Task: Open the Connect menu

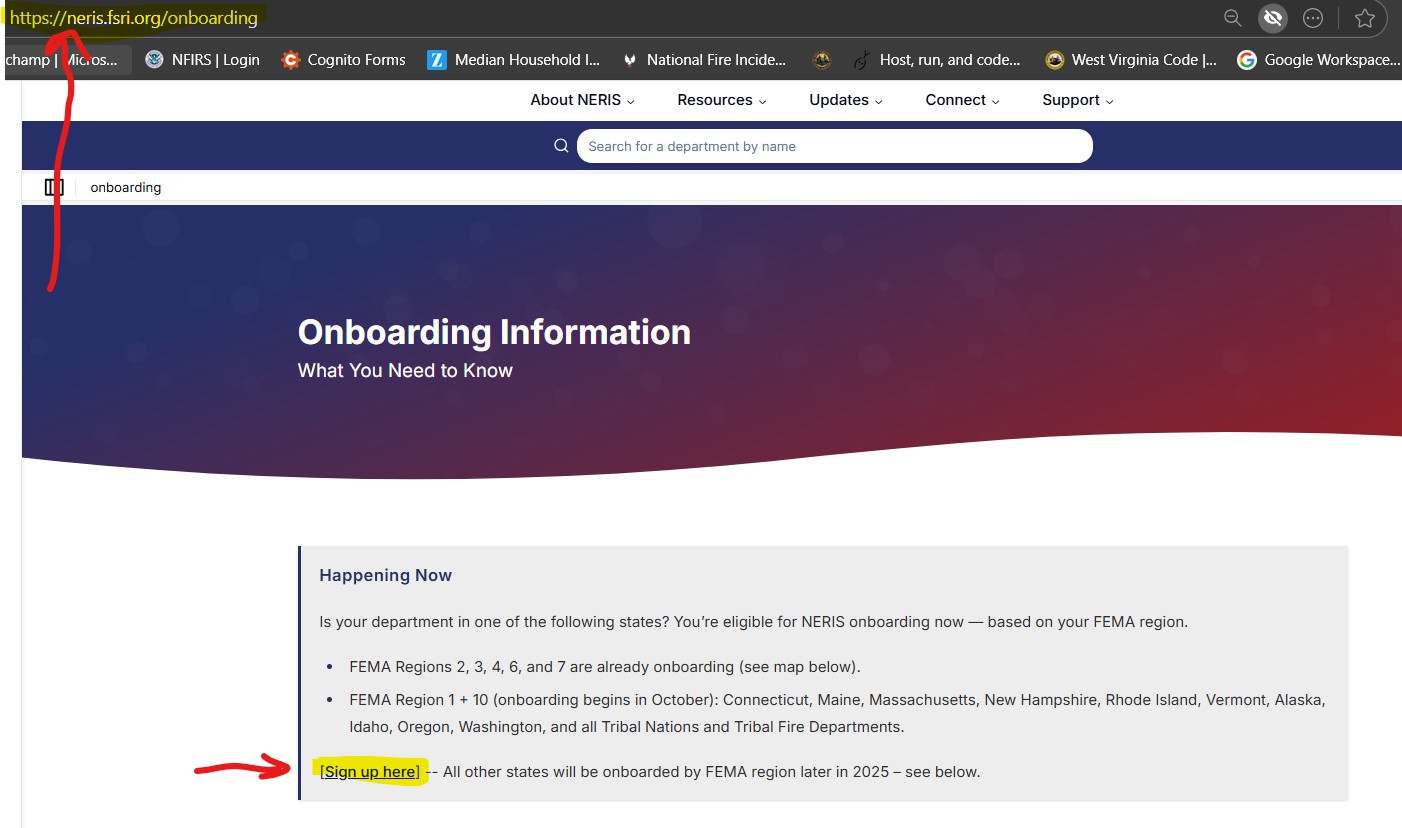Action: click(962, 100)
